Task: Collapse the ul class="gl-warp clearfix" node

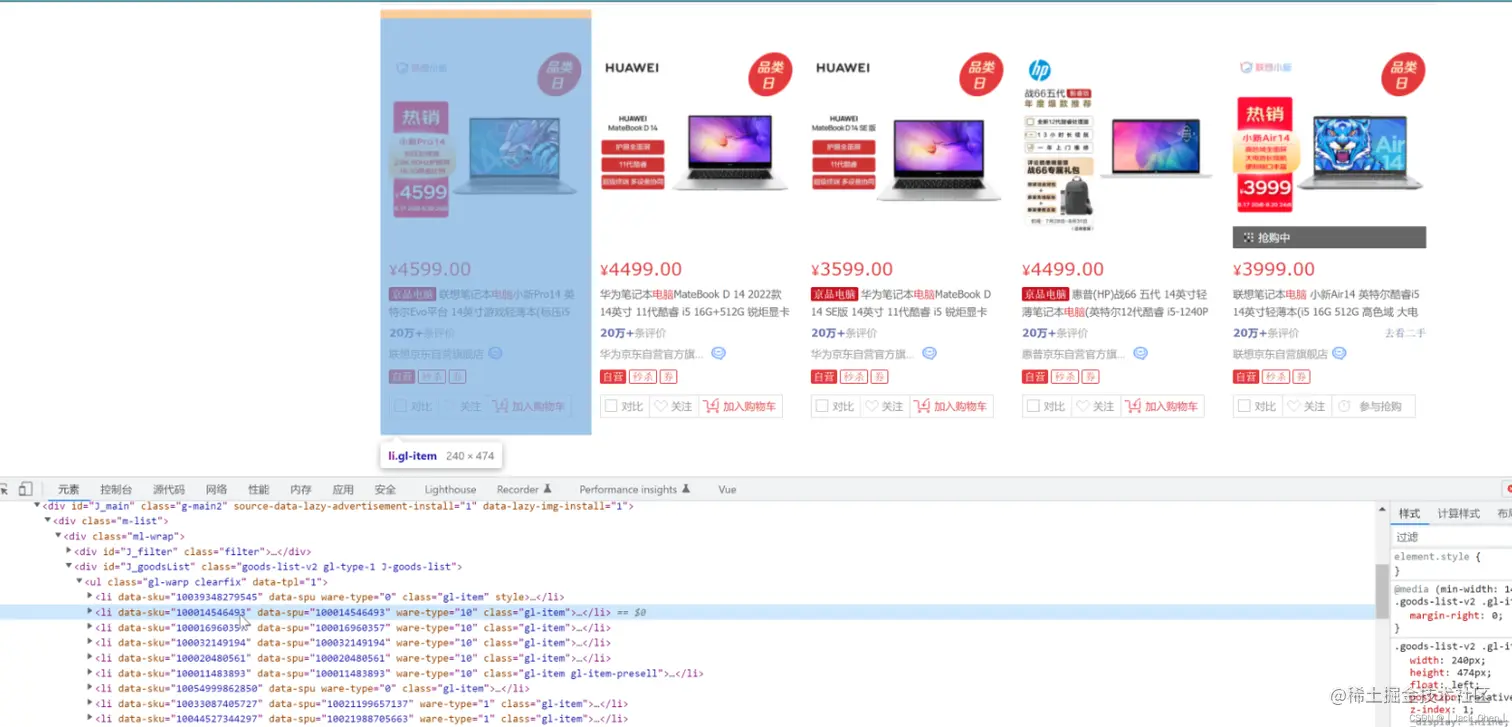Action: (80, 581)
